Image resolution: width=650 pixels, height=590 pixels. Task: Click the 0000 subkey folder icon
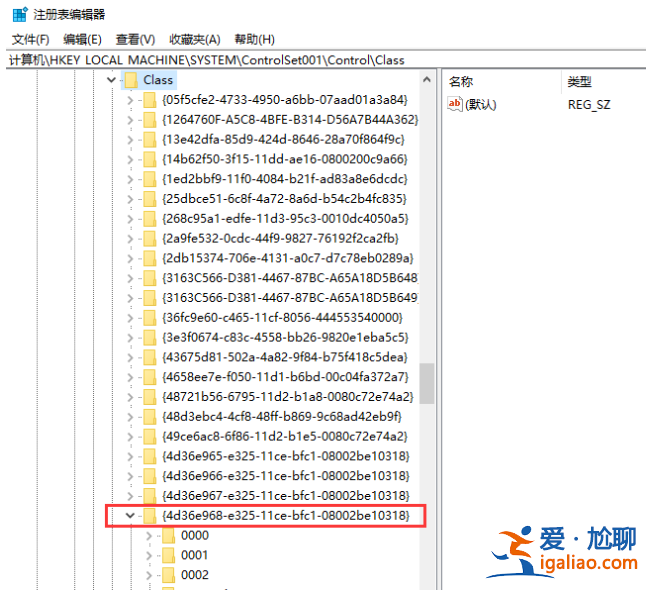click(168, 536)
